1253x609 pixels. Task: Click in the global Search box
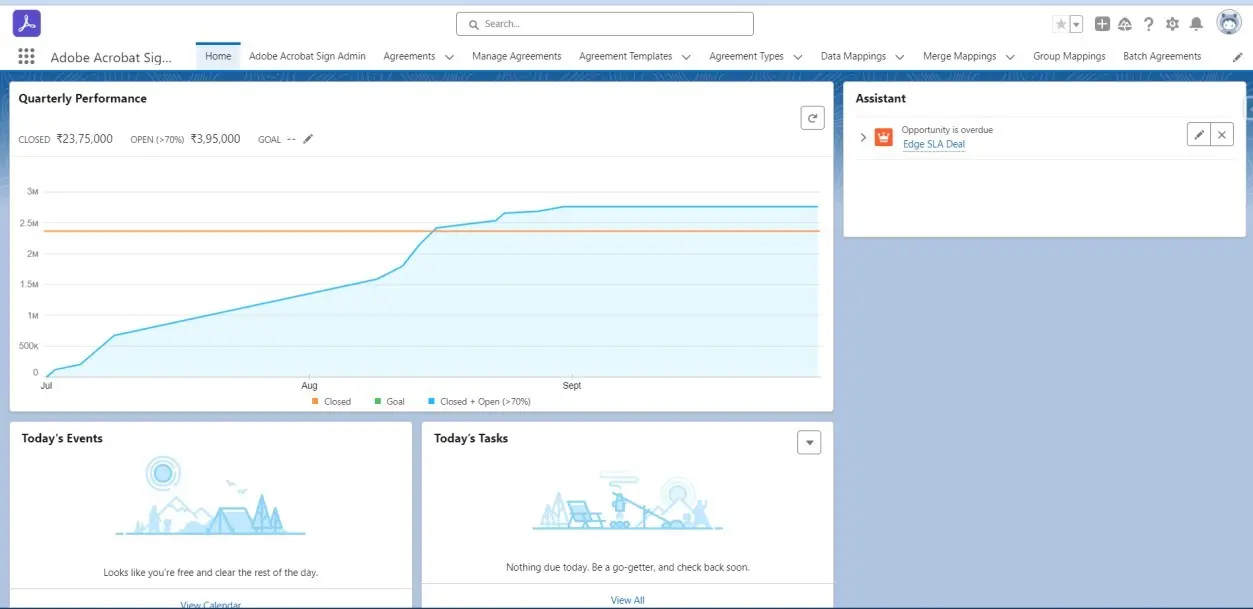click(604, 24)
